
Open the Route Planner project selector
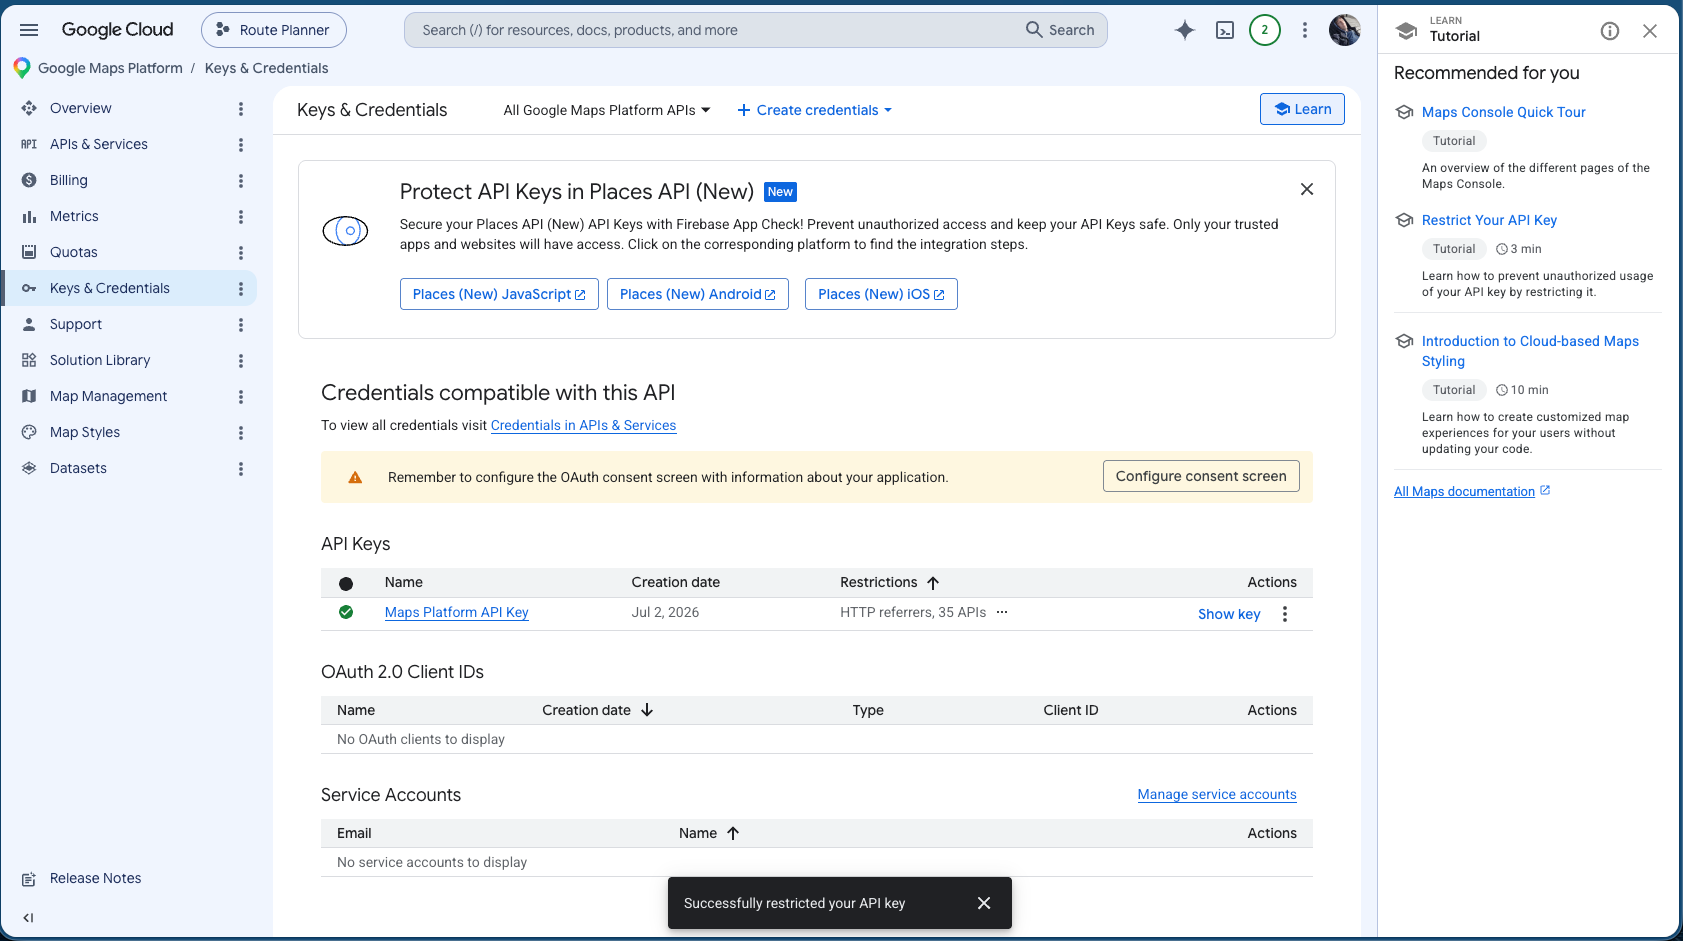[274, 30]
